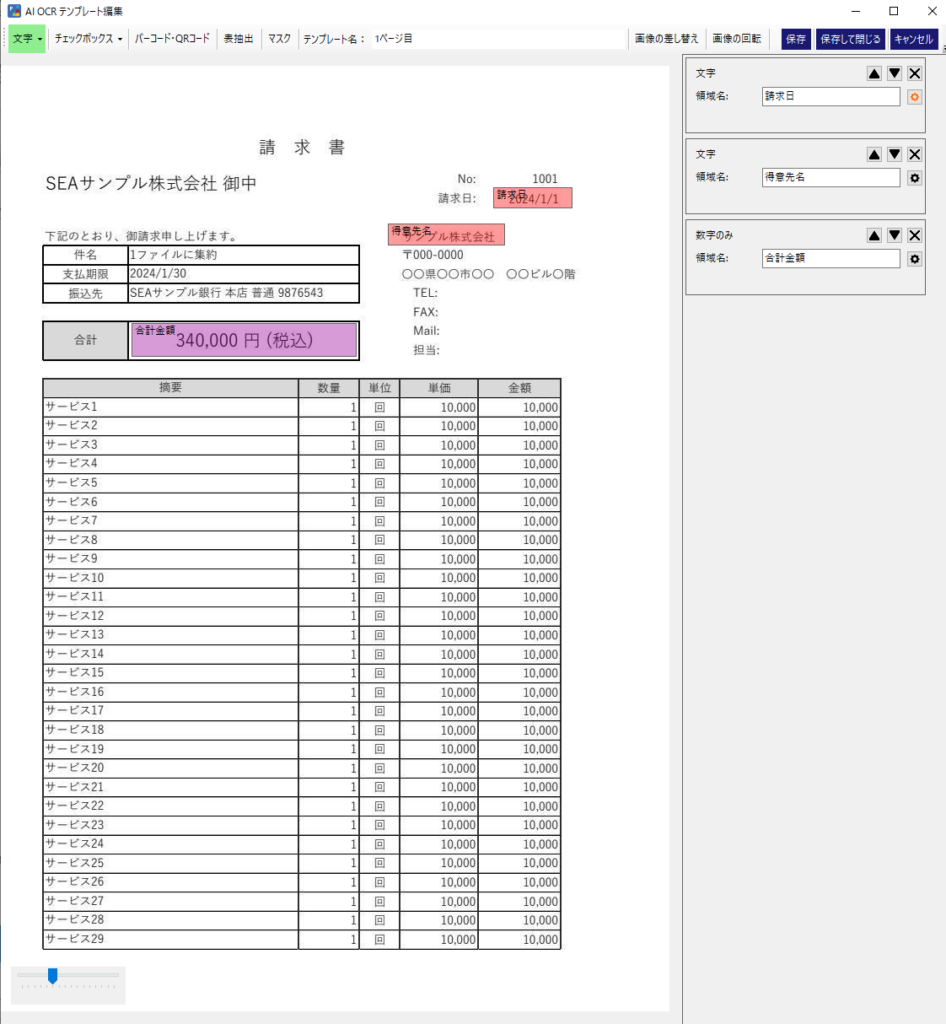Delete the 請求日 field panel
Viewport: 946px width, 1024px height.
tap(915, 74)
